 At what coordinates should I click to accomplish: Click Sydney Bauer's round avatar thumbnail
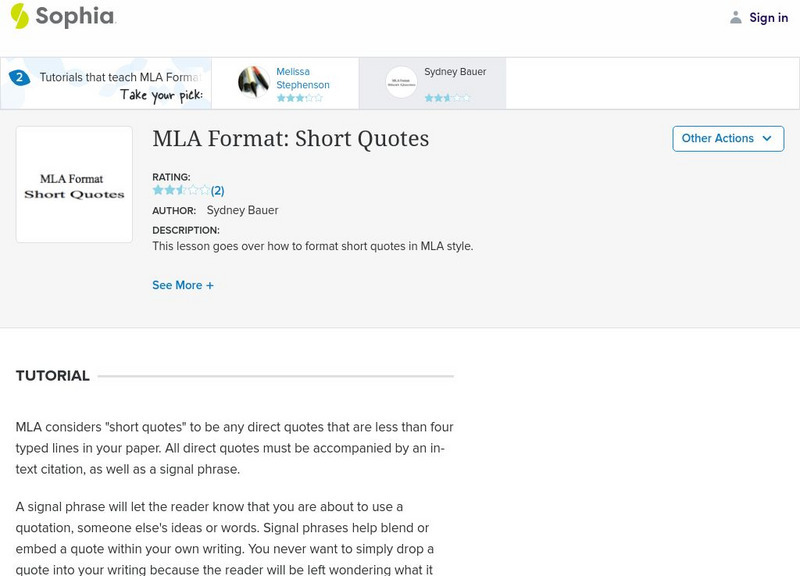click(x=401, y=82)
